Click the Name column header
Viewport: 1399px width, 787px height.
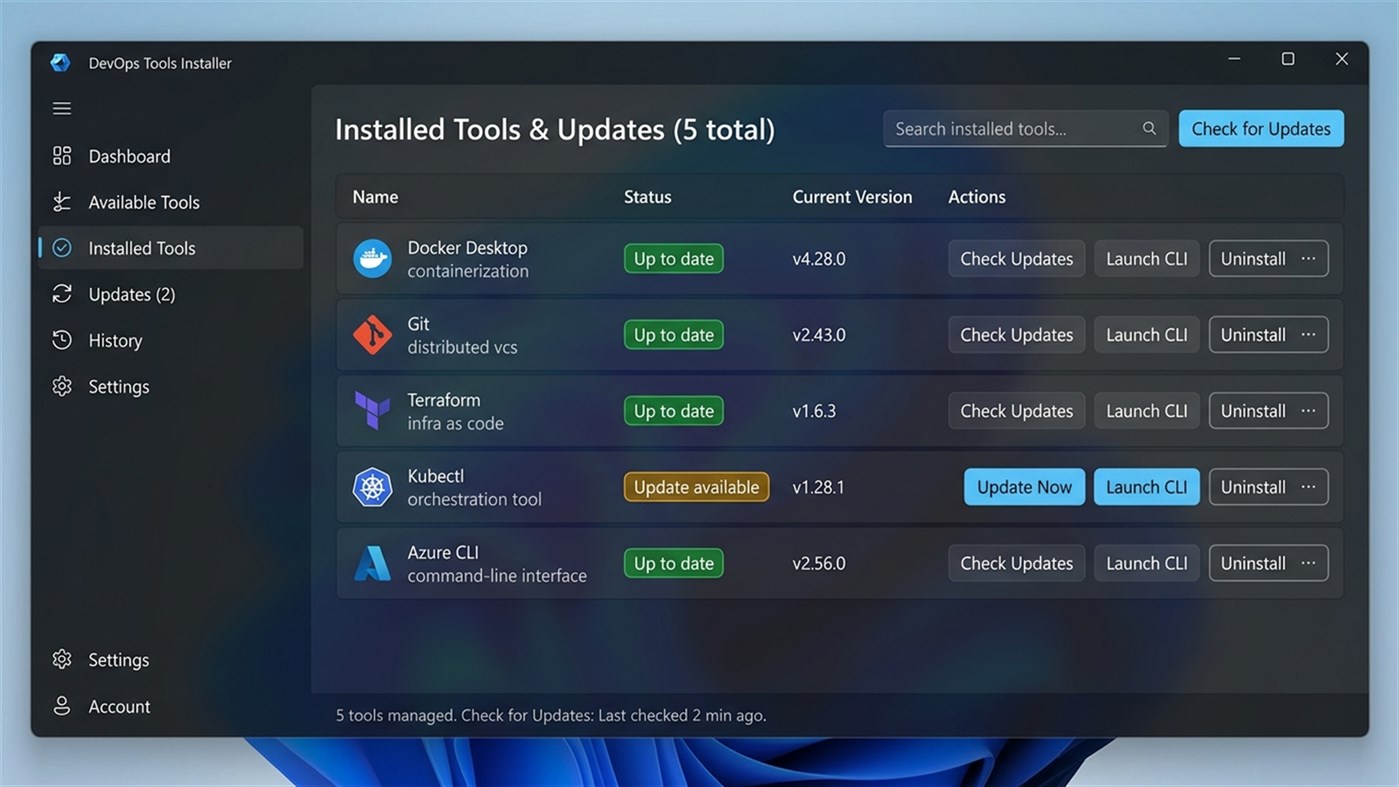click(x=375, y=197)
